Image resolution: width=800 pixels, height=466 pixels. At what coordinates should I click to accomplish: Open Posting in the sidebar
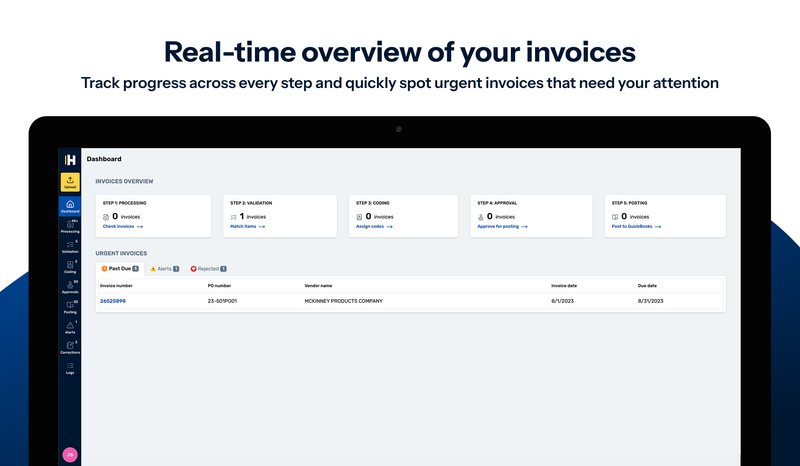click(x=70, y=307)
